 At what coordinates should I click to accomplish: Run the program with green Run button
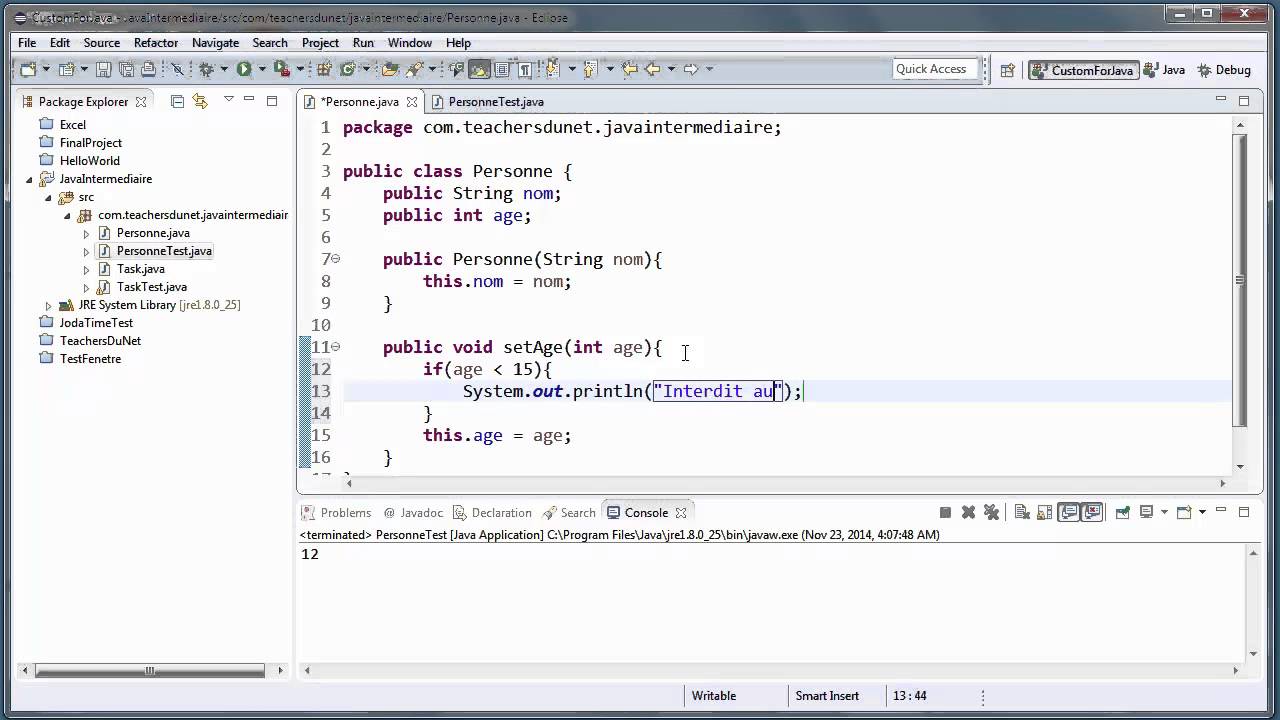coord(243,69)
